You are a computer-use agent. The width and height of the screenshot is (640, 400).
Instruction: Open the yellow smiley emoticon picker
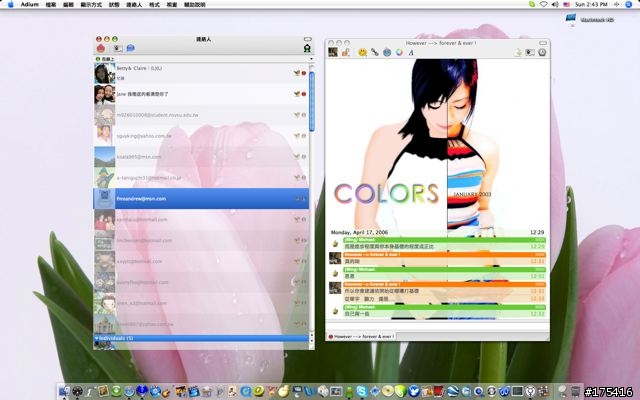(x=362, y=52)
